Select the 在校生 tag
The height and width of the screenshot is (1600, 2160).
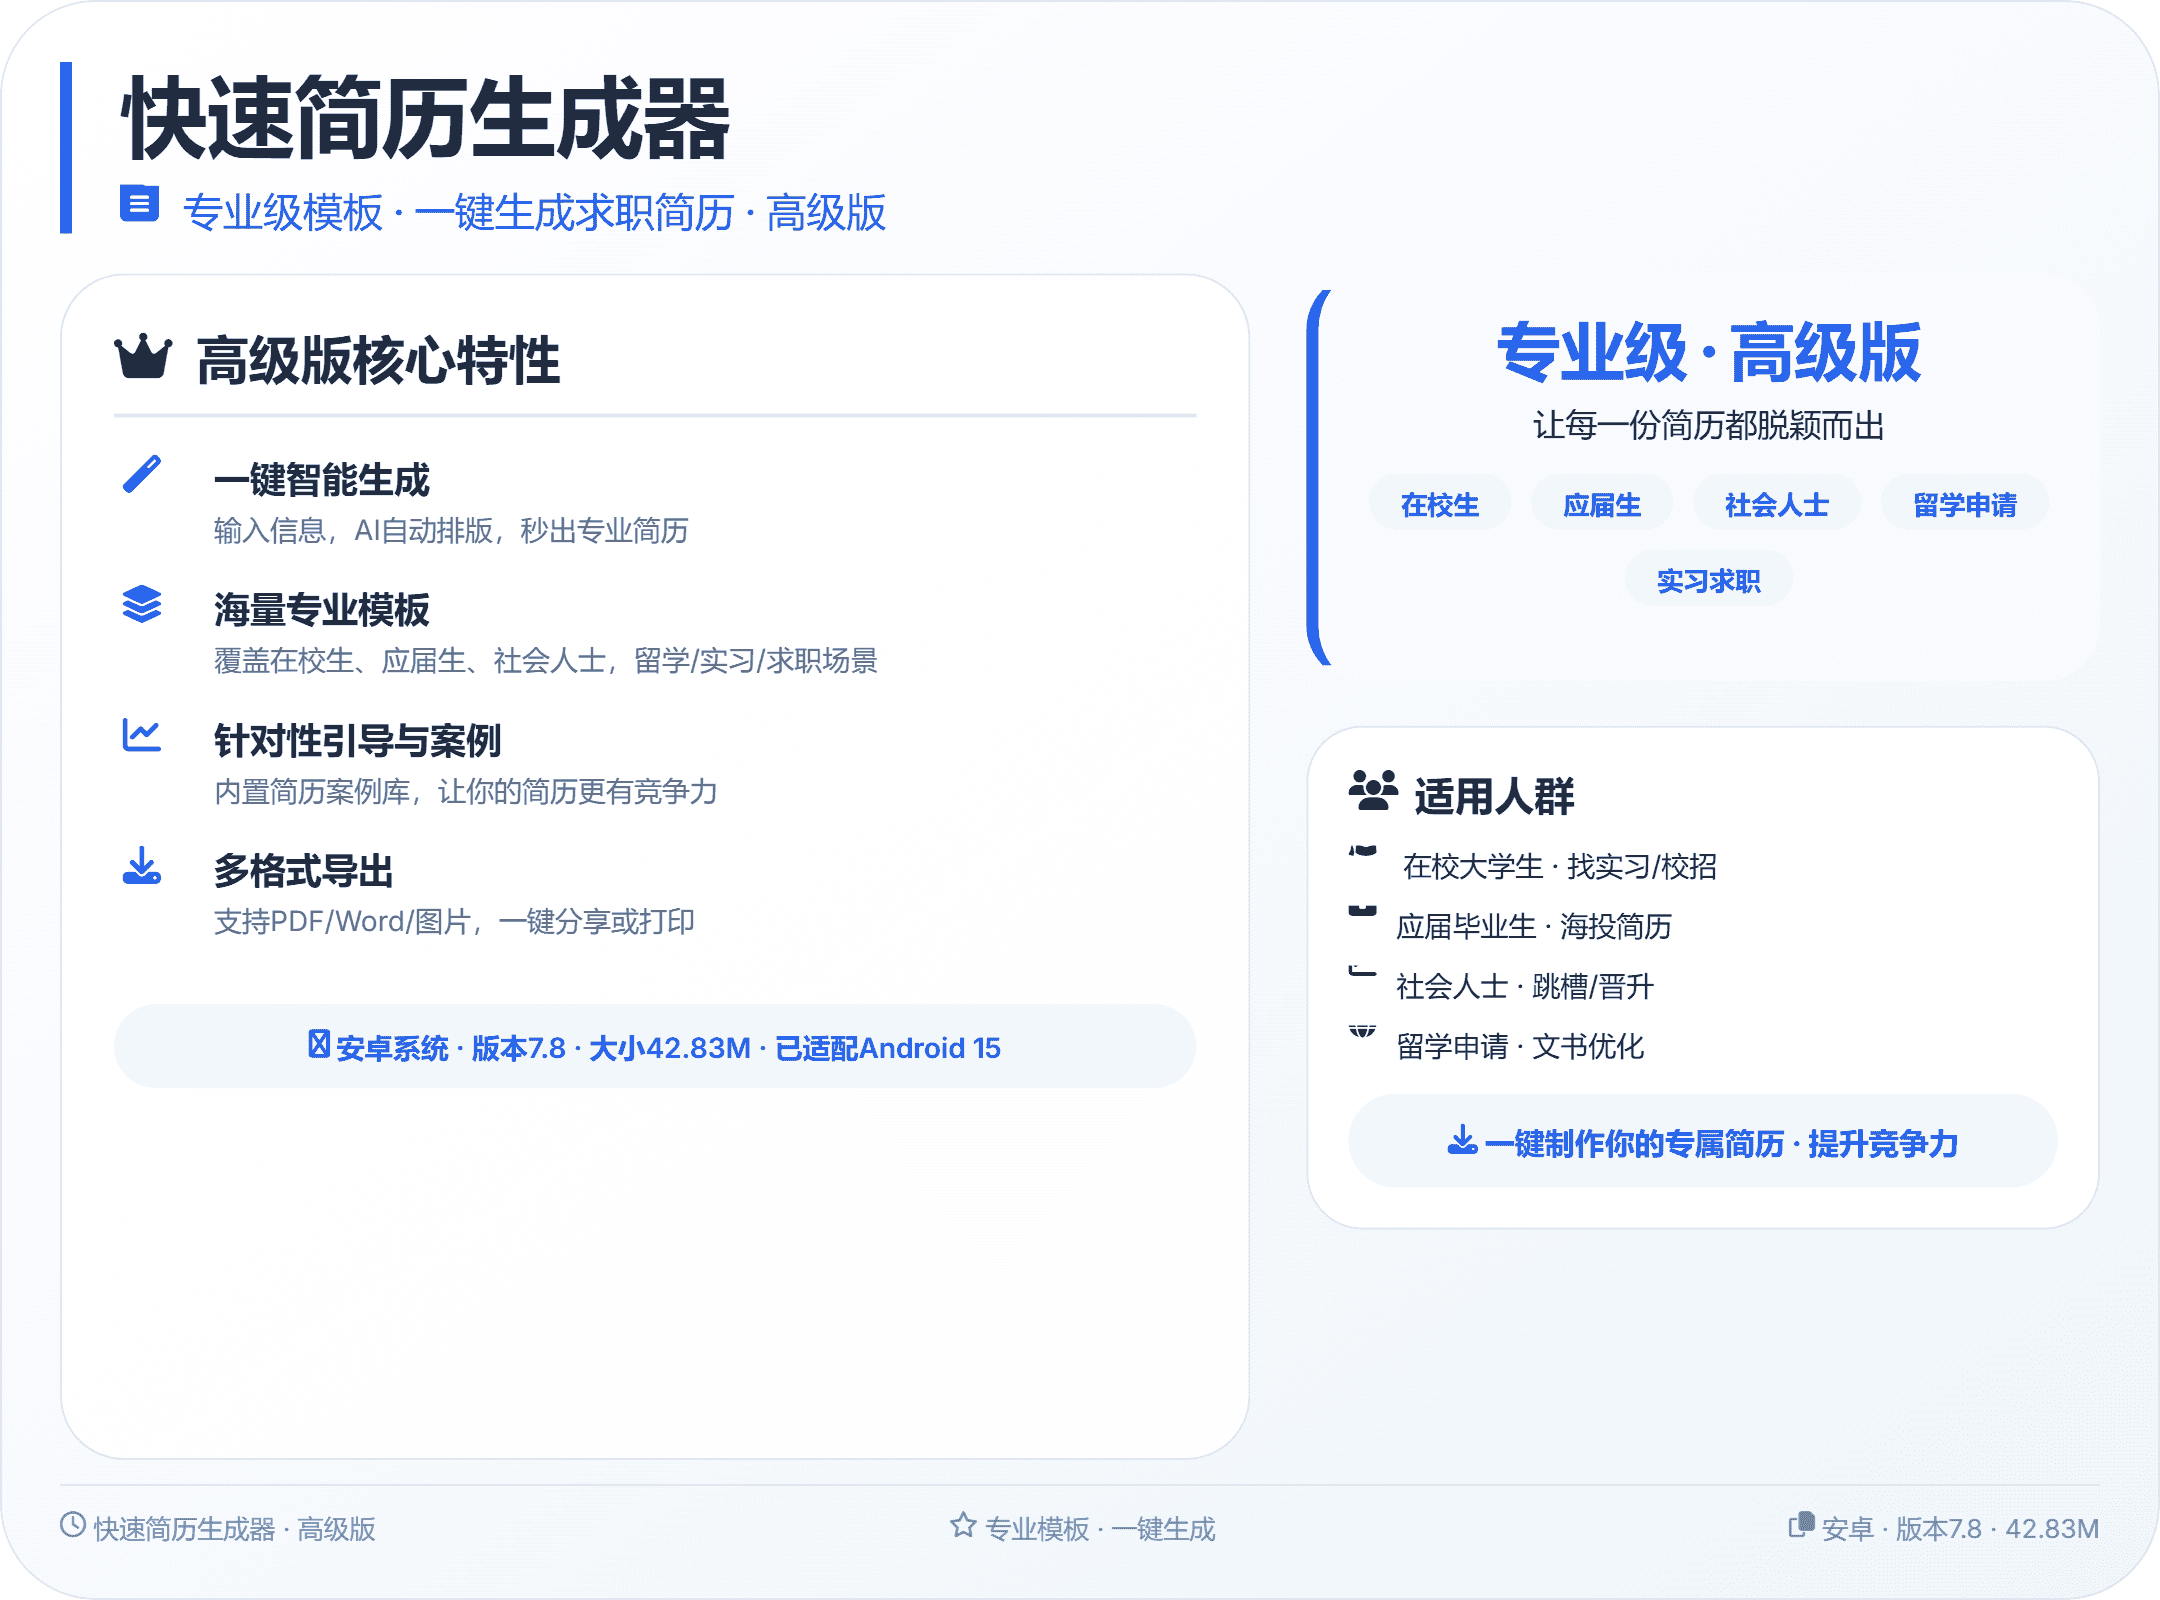[x=1439, y=504]
